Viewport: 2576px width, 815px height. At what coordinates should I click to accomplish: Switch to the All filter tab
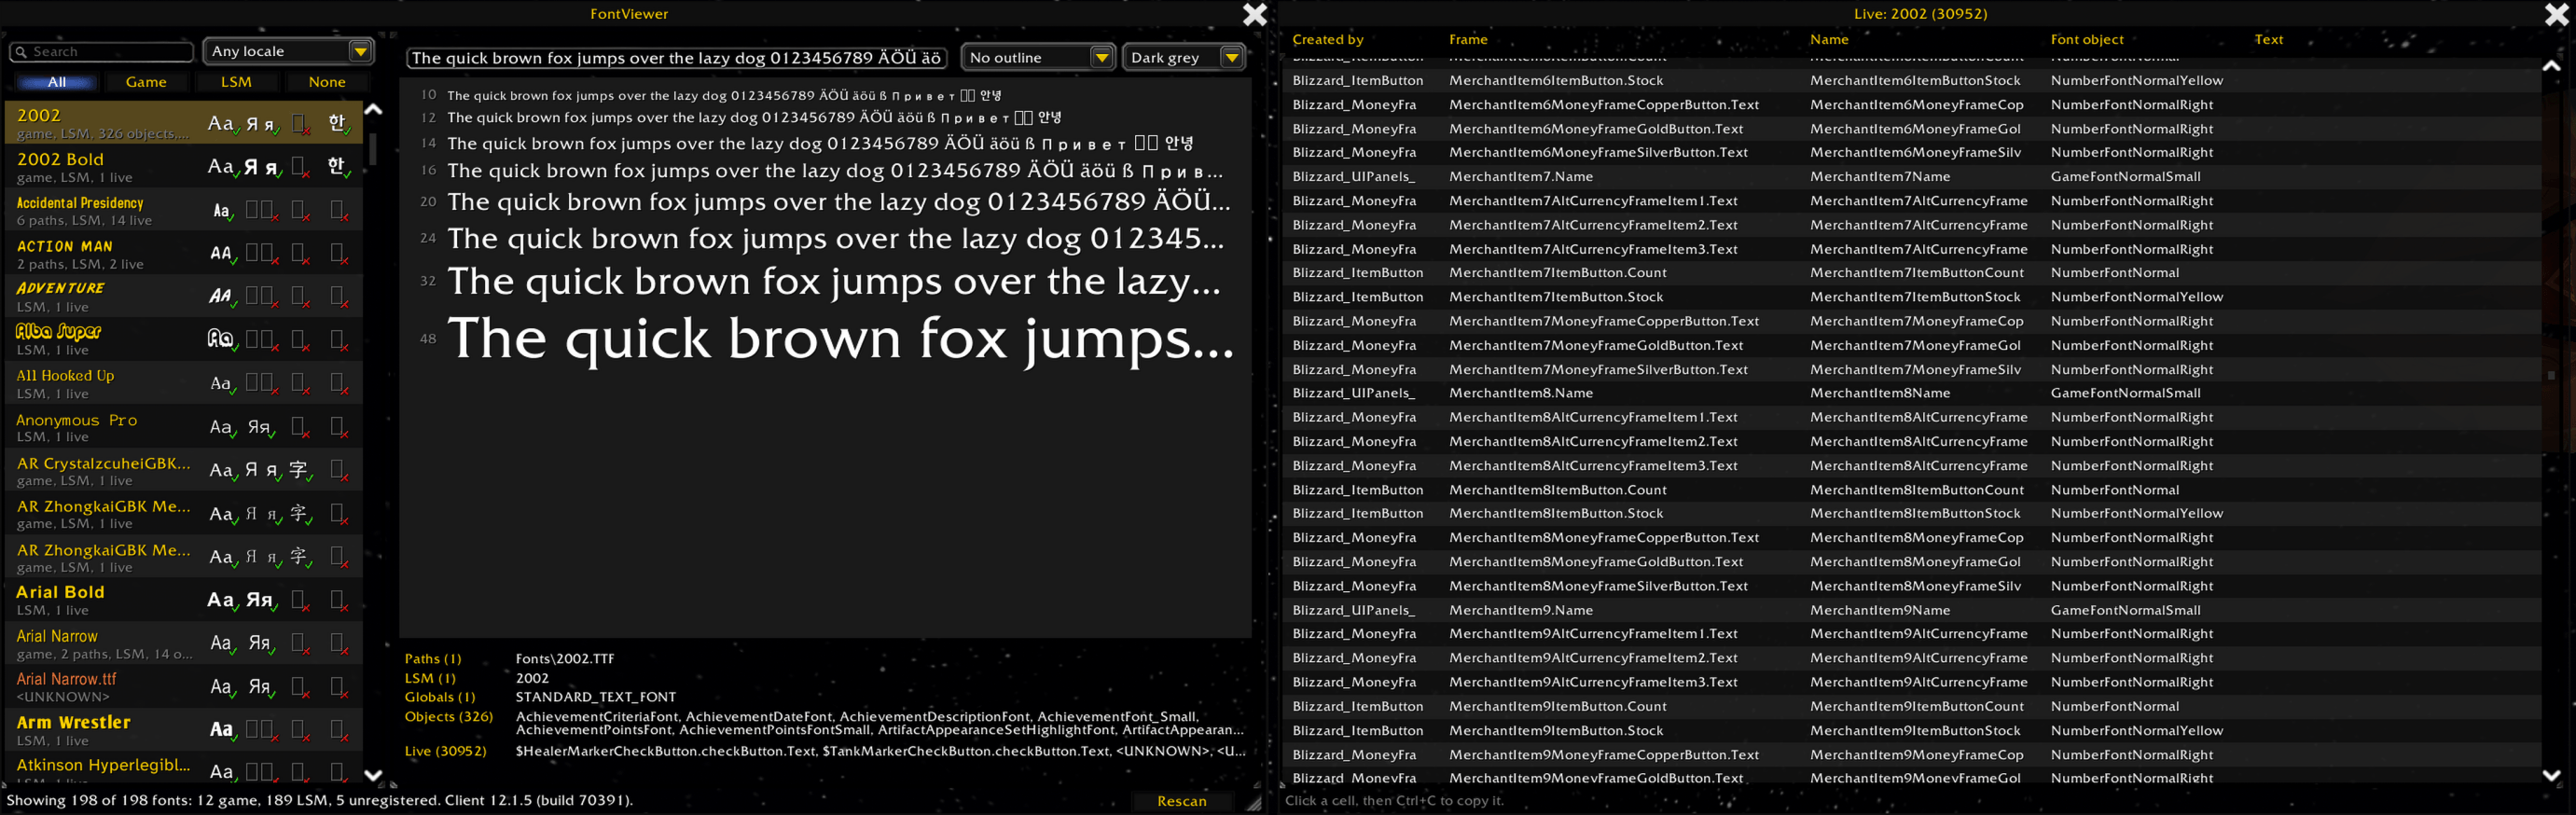coord(57,82)
